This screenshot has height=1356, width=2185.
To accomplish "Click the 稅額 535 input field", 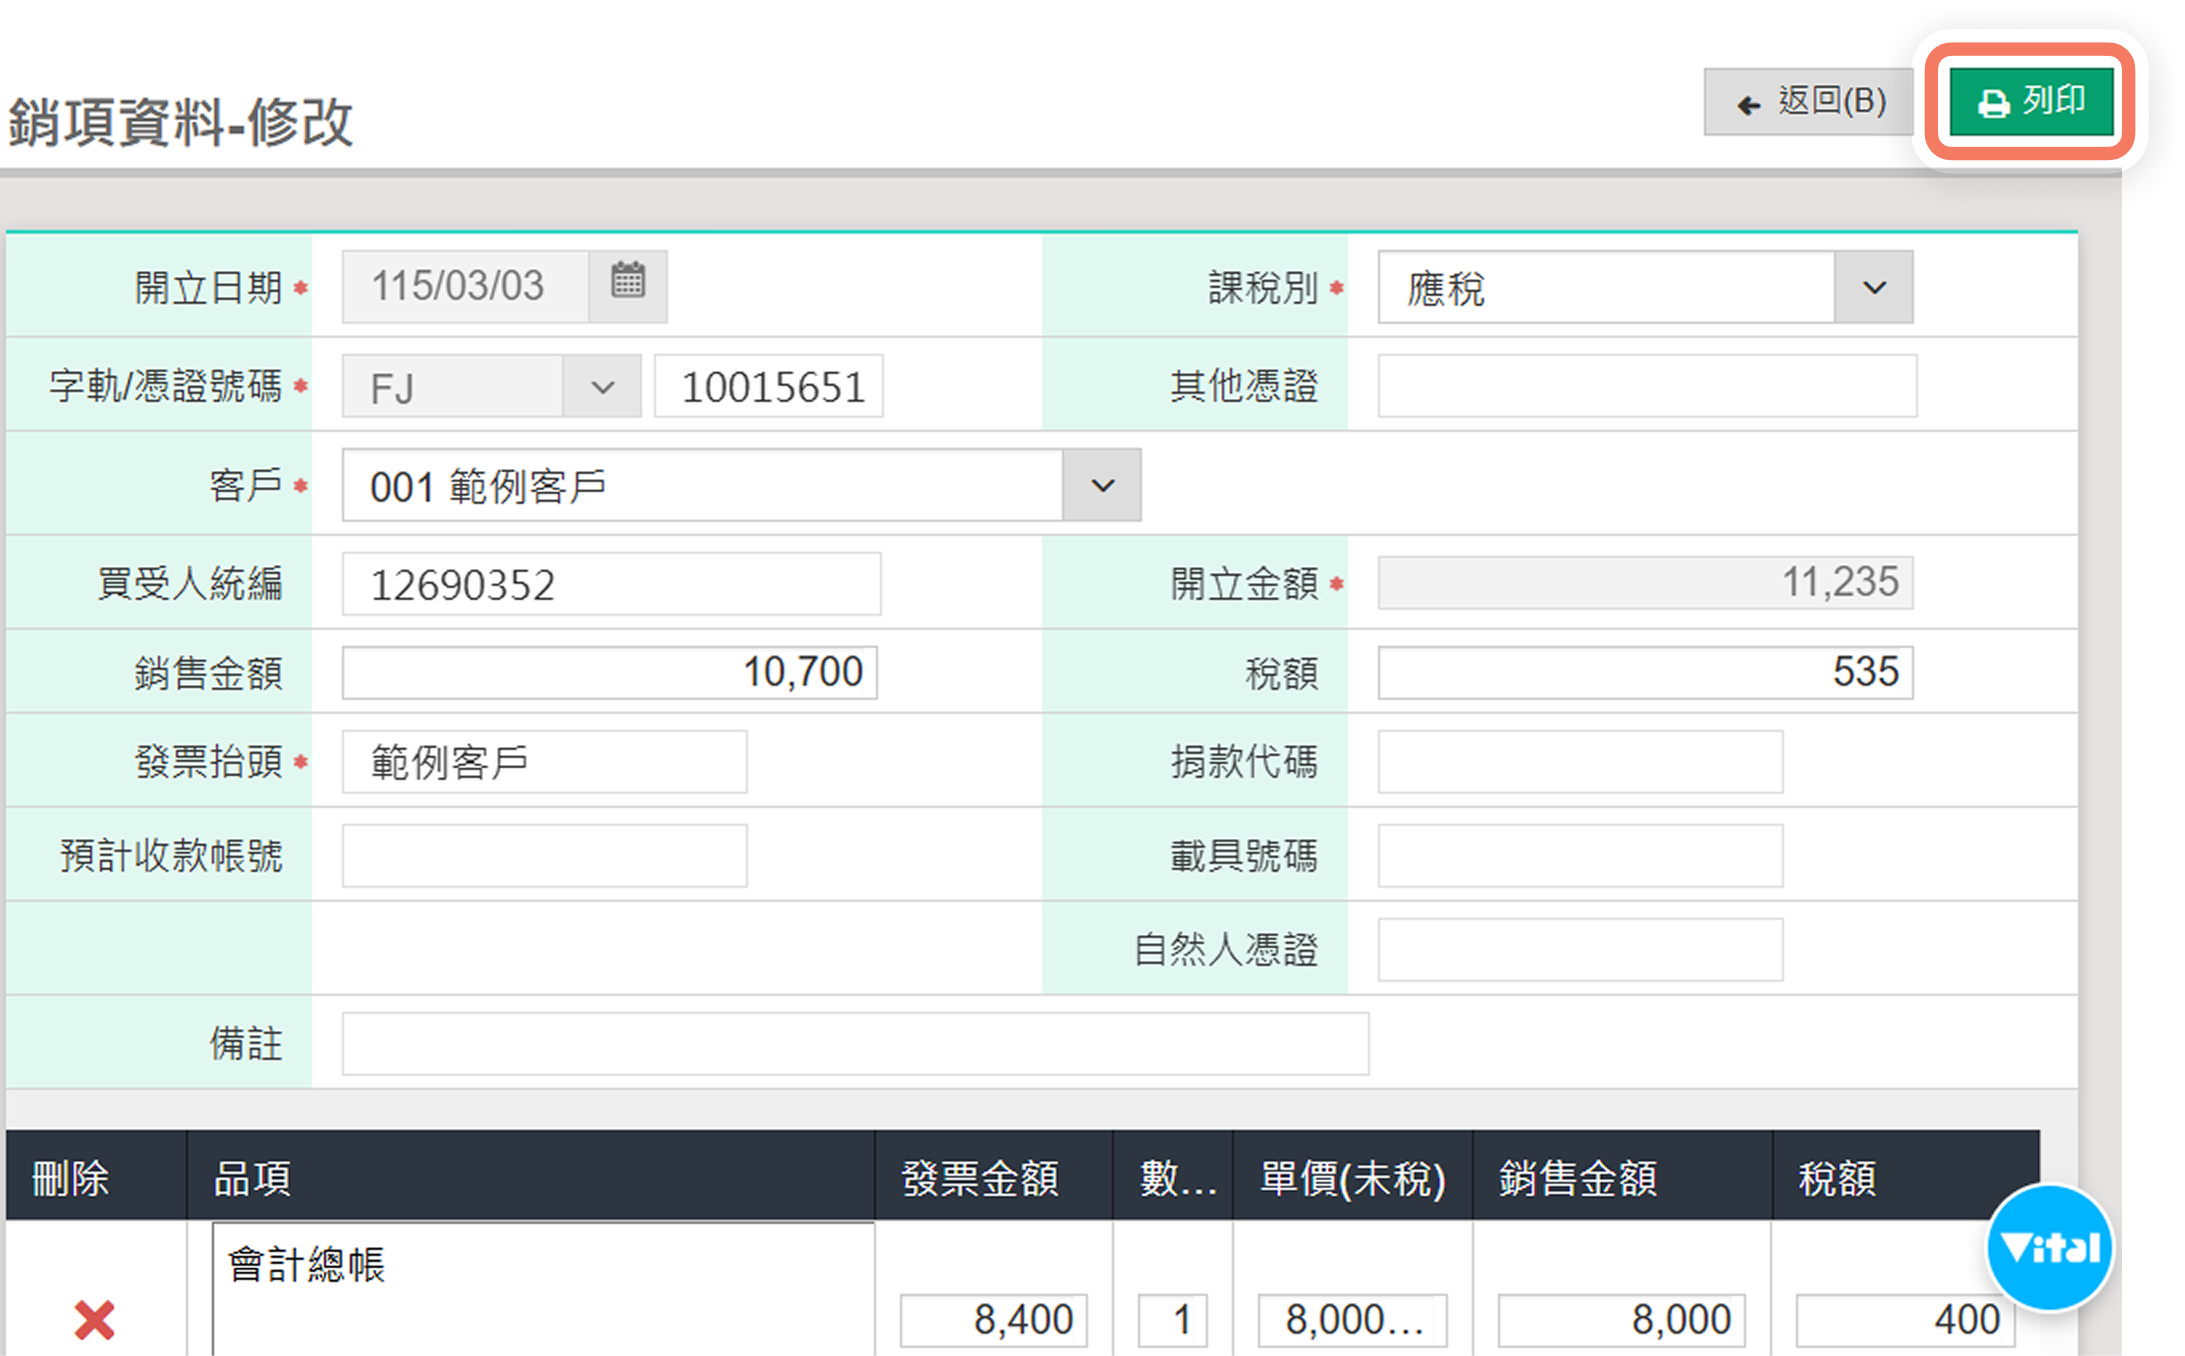I will [1644, 672].
